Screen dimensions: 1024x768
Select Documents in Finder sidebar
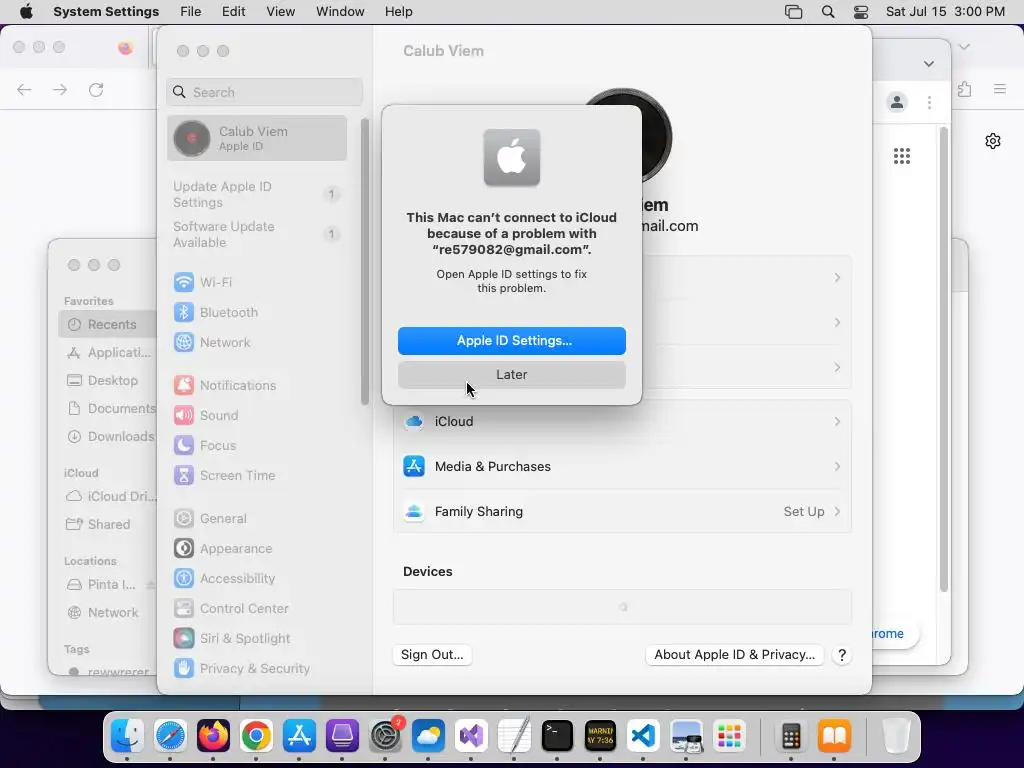(x=108, y=409)
